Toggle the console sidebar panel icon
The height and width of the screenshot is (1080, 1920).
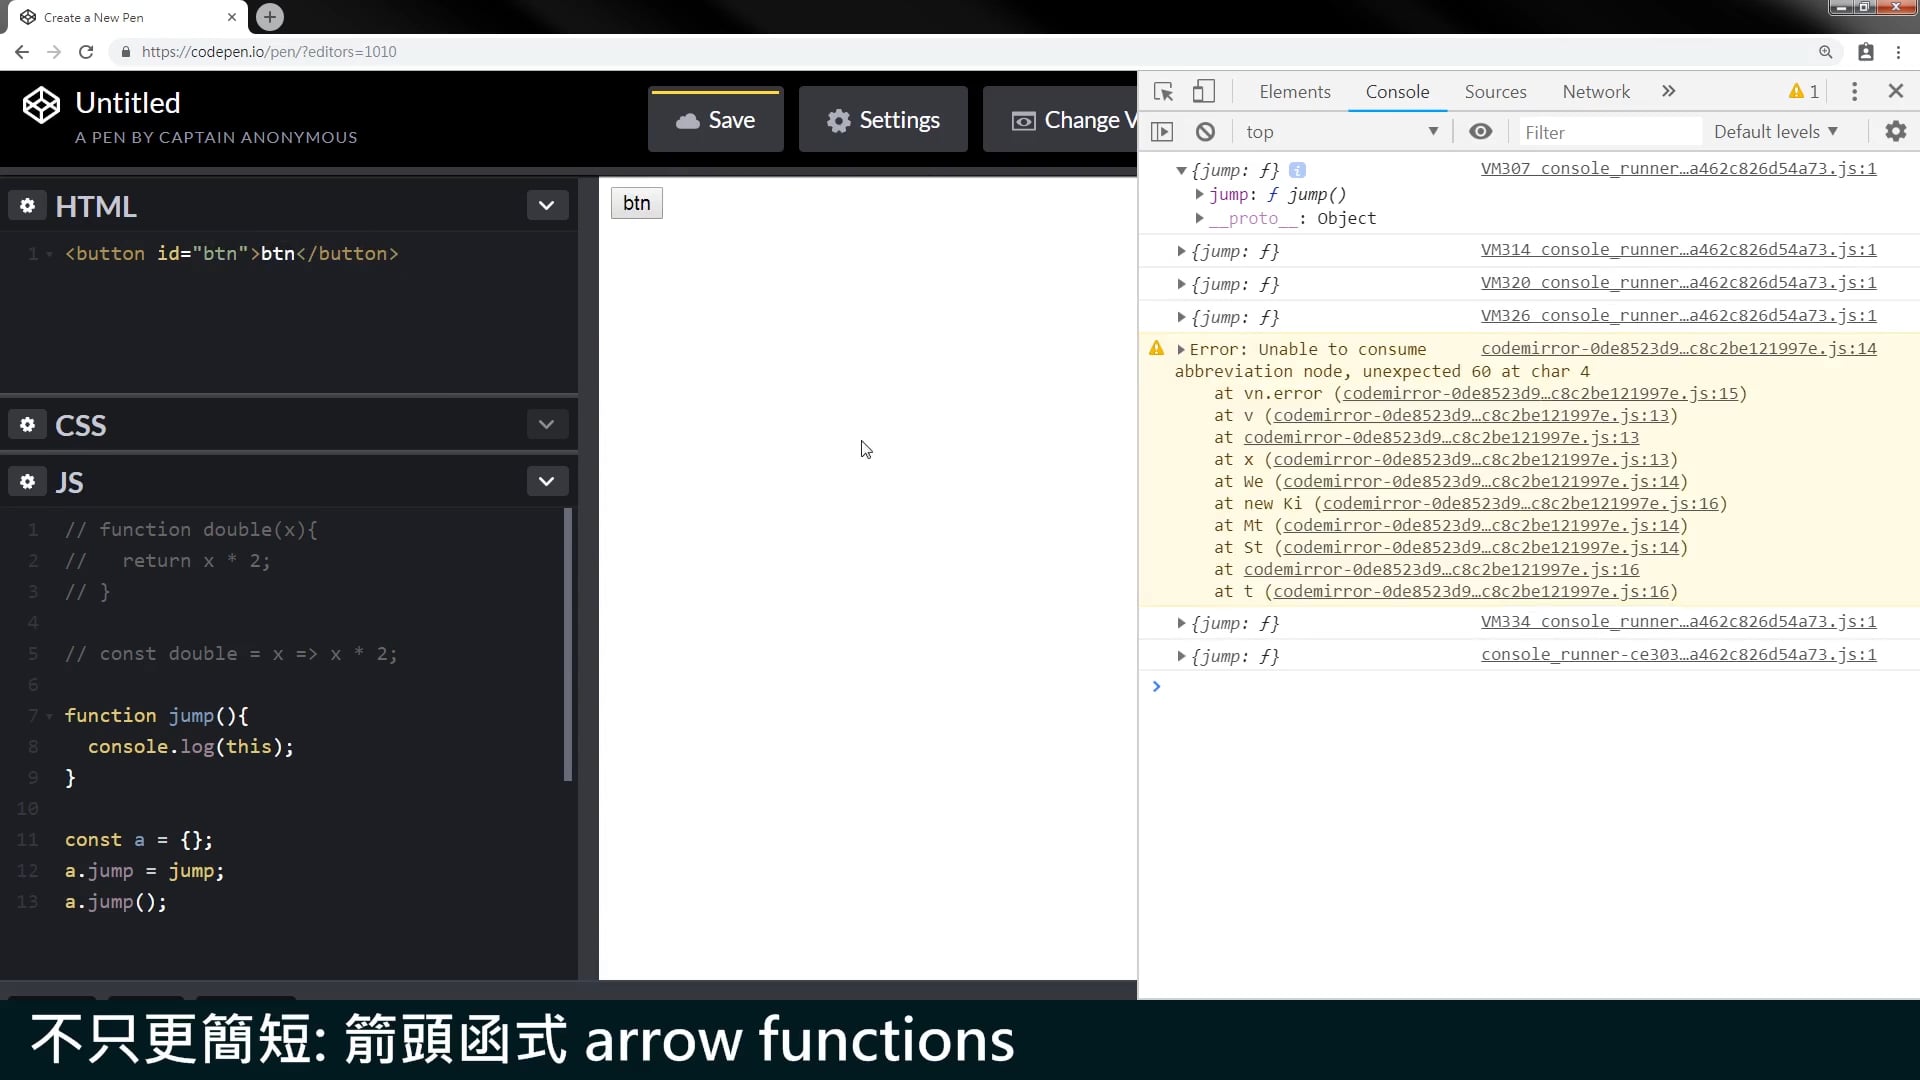pos(1162,131)
